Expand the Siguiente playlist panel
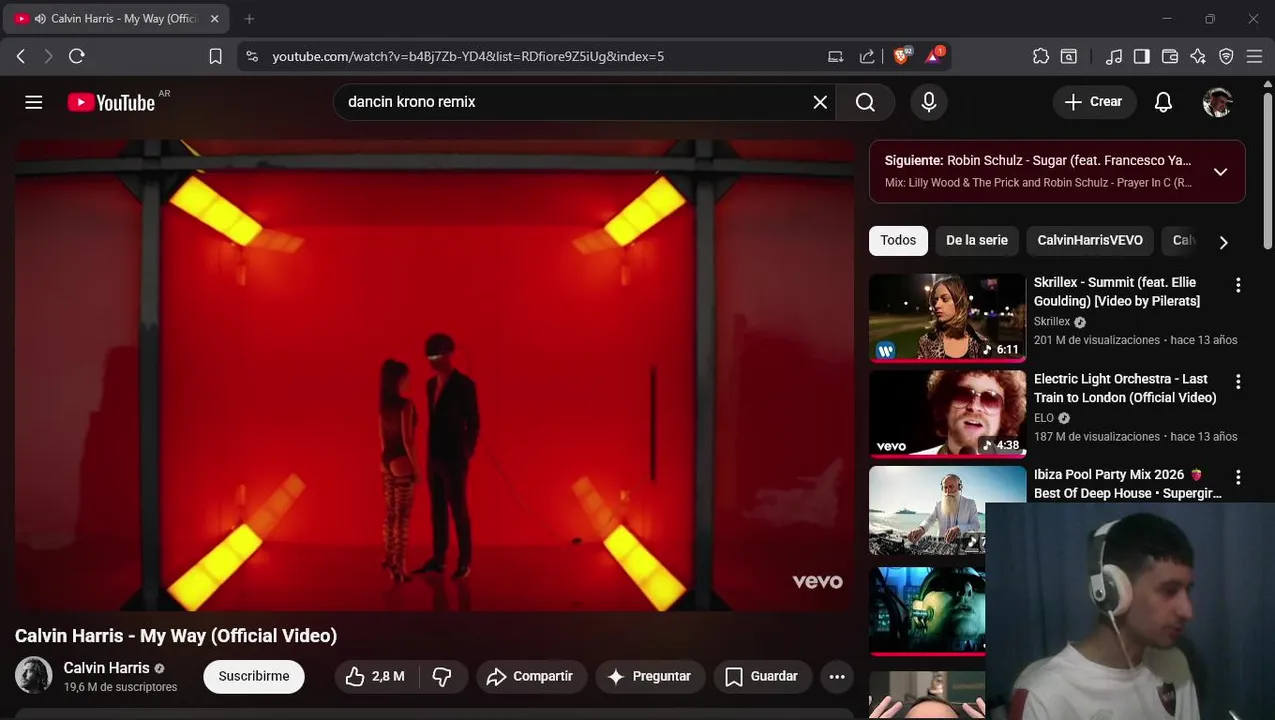 (1220, 172)
